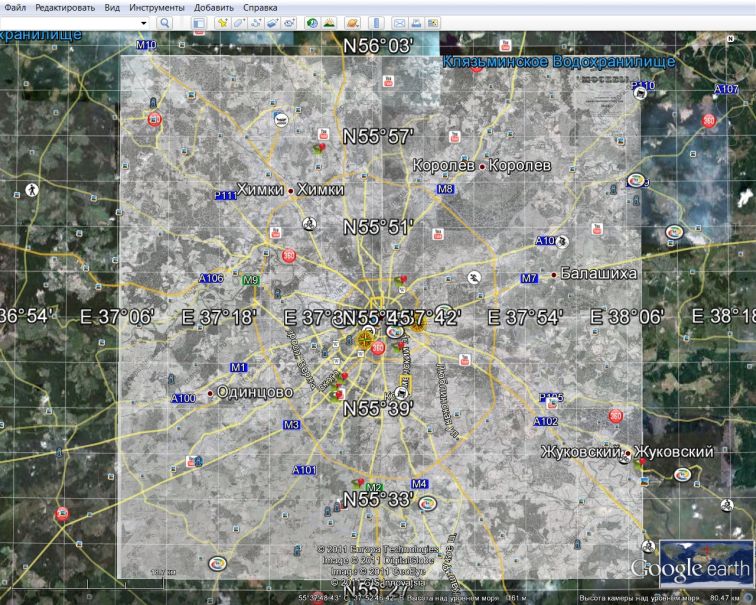
Task: Select the Add Path tool
Action: (257, 23)
